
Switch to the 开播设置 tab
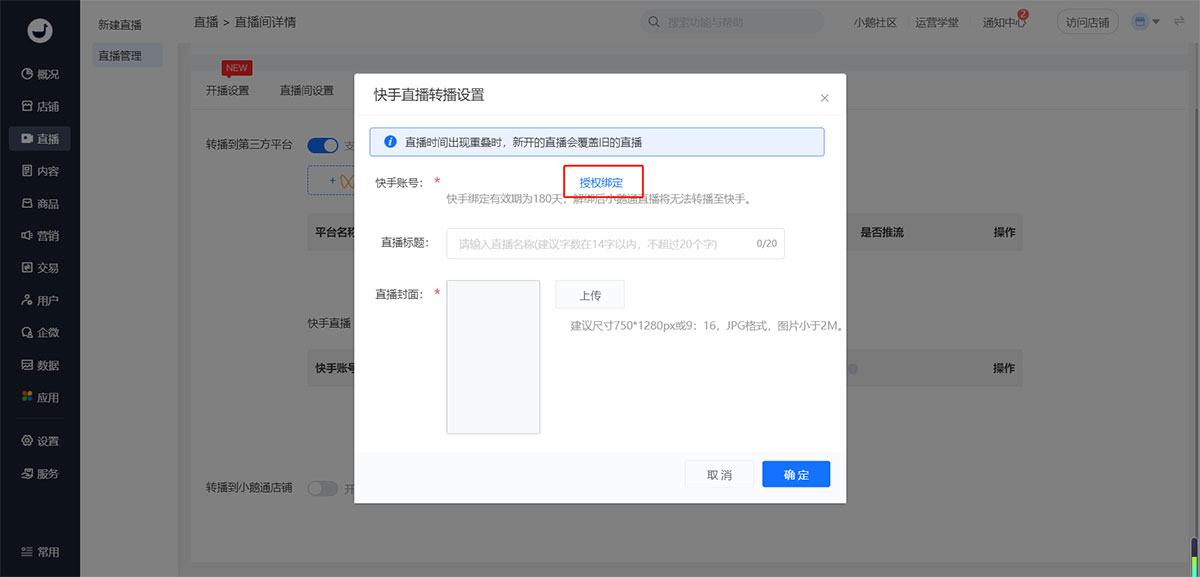point(227,91)
